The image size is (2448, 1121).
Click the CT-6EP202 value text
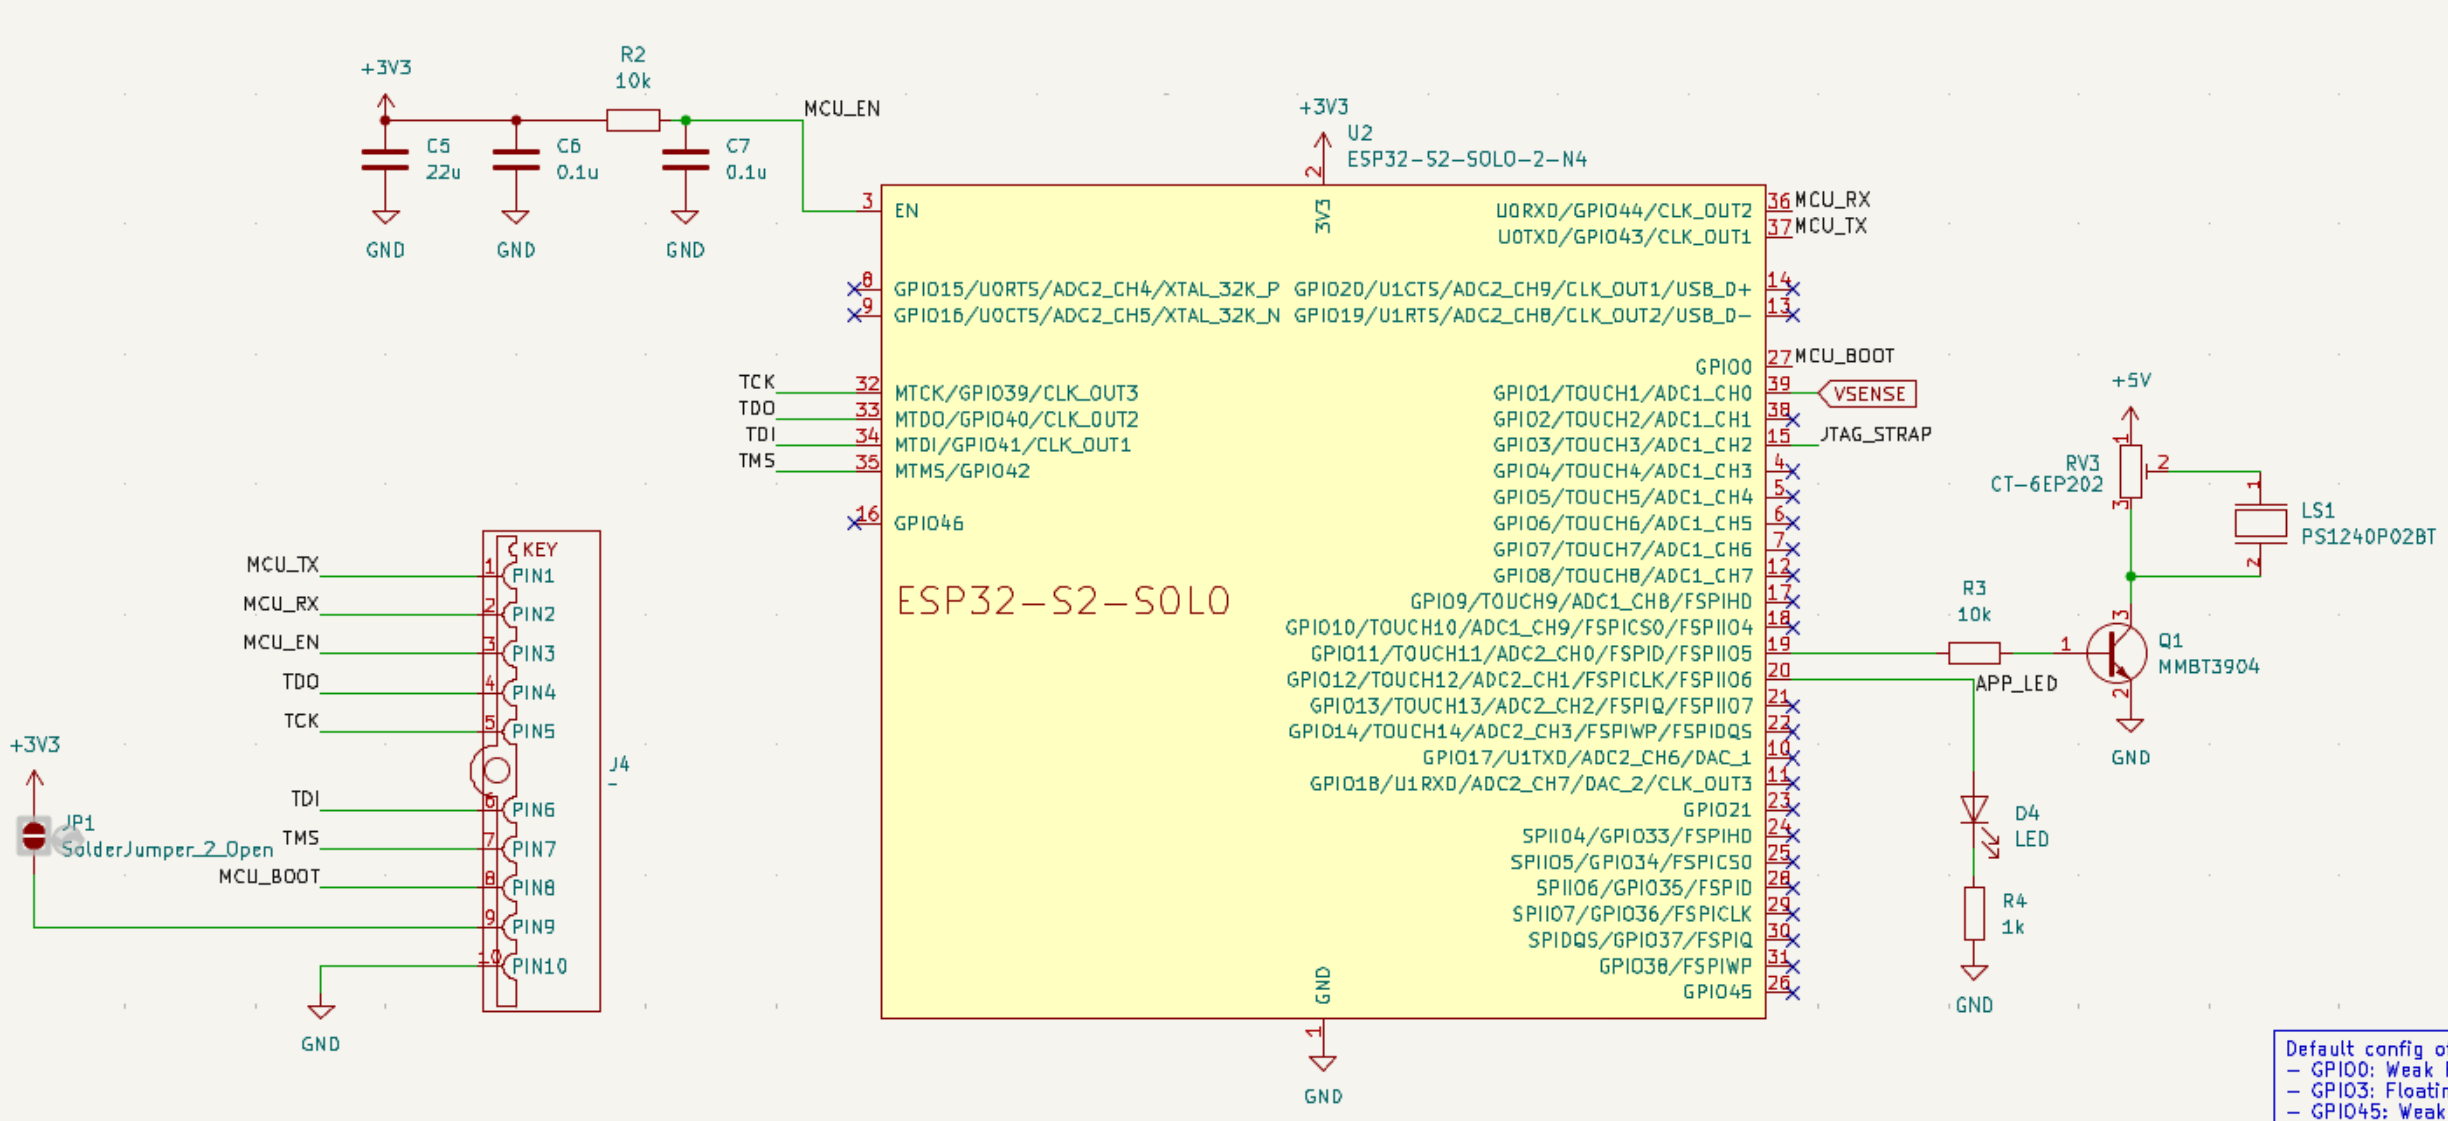[x=2047, y=484]
